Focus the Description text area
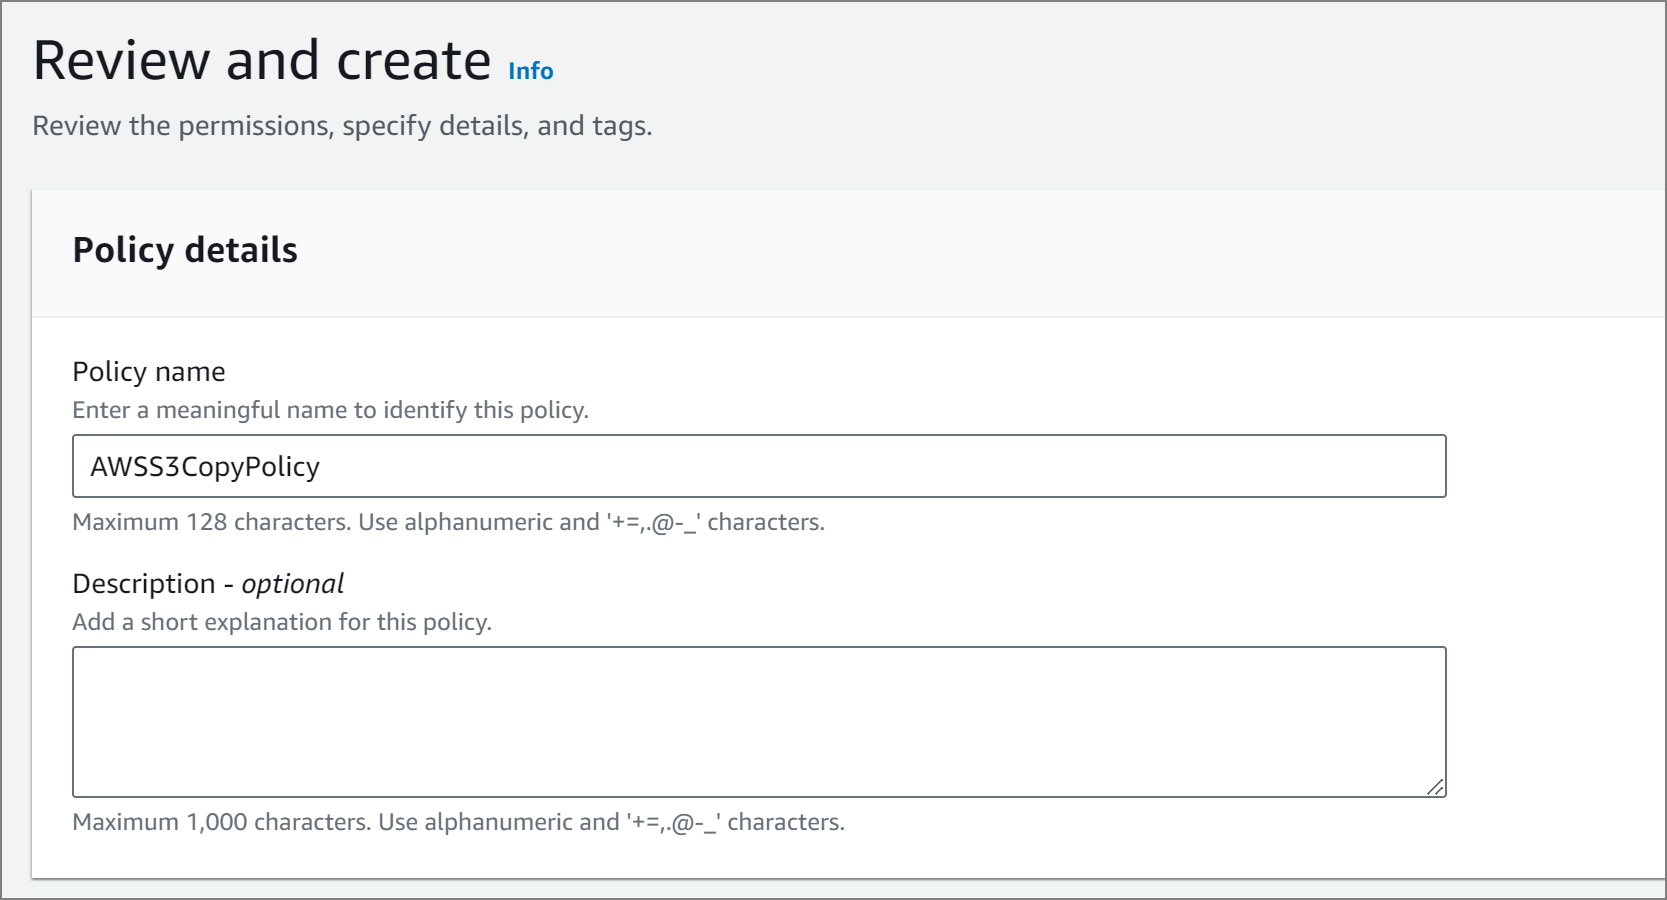 pyautogui.click(x=758, y=721)
